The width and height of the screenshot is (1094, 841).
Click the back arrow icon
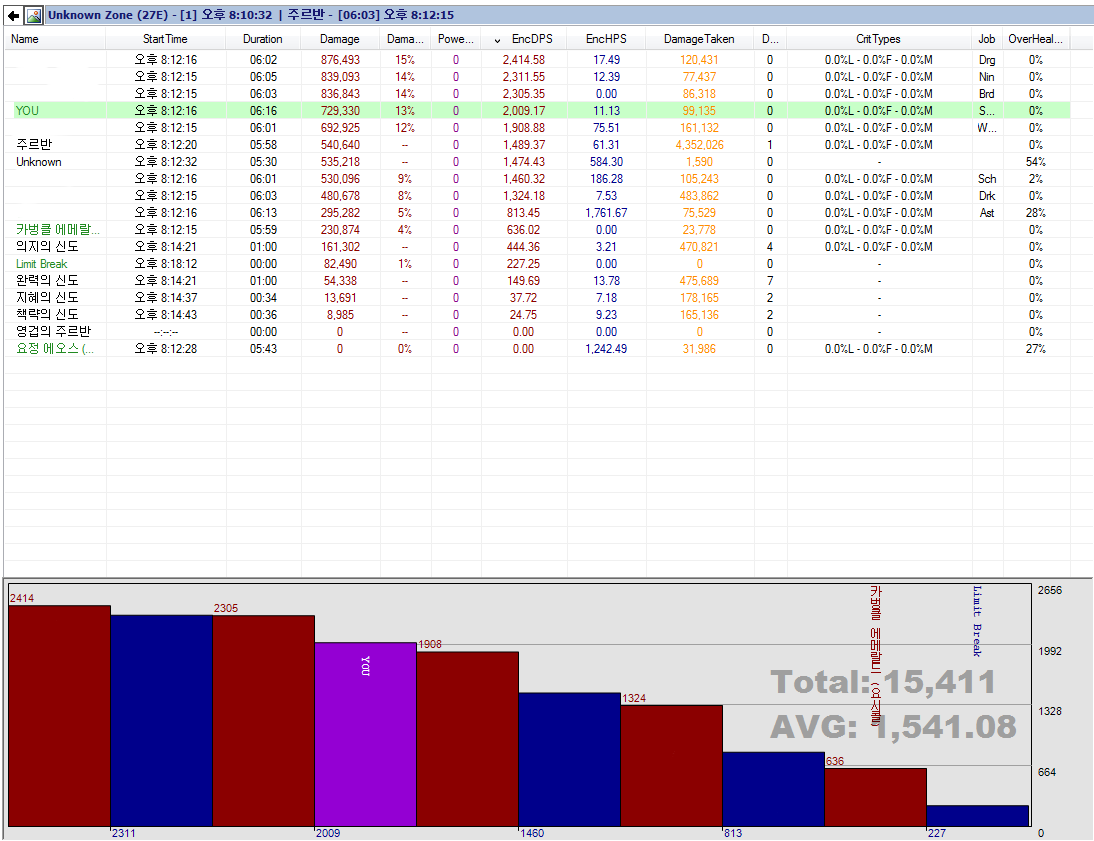pyautogui.click(x=13, y=15)
